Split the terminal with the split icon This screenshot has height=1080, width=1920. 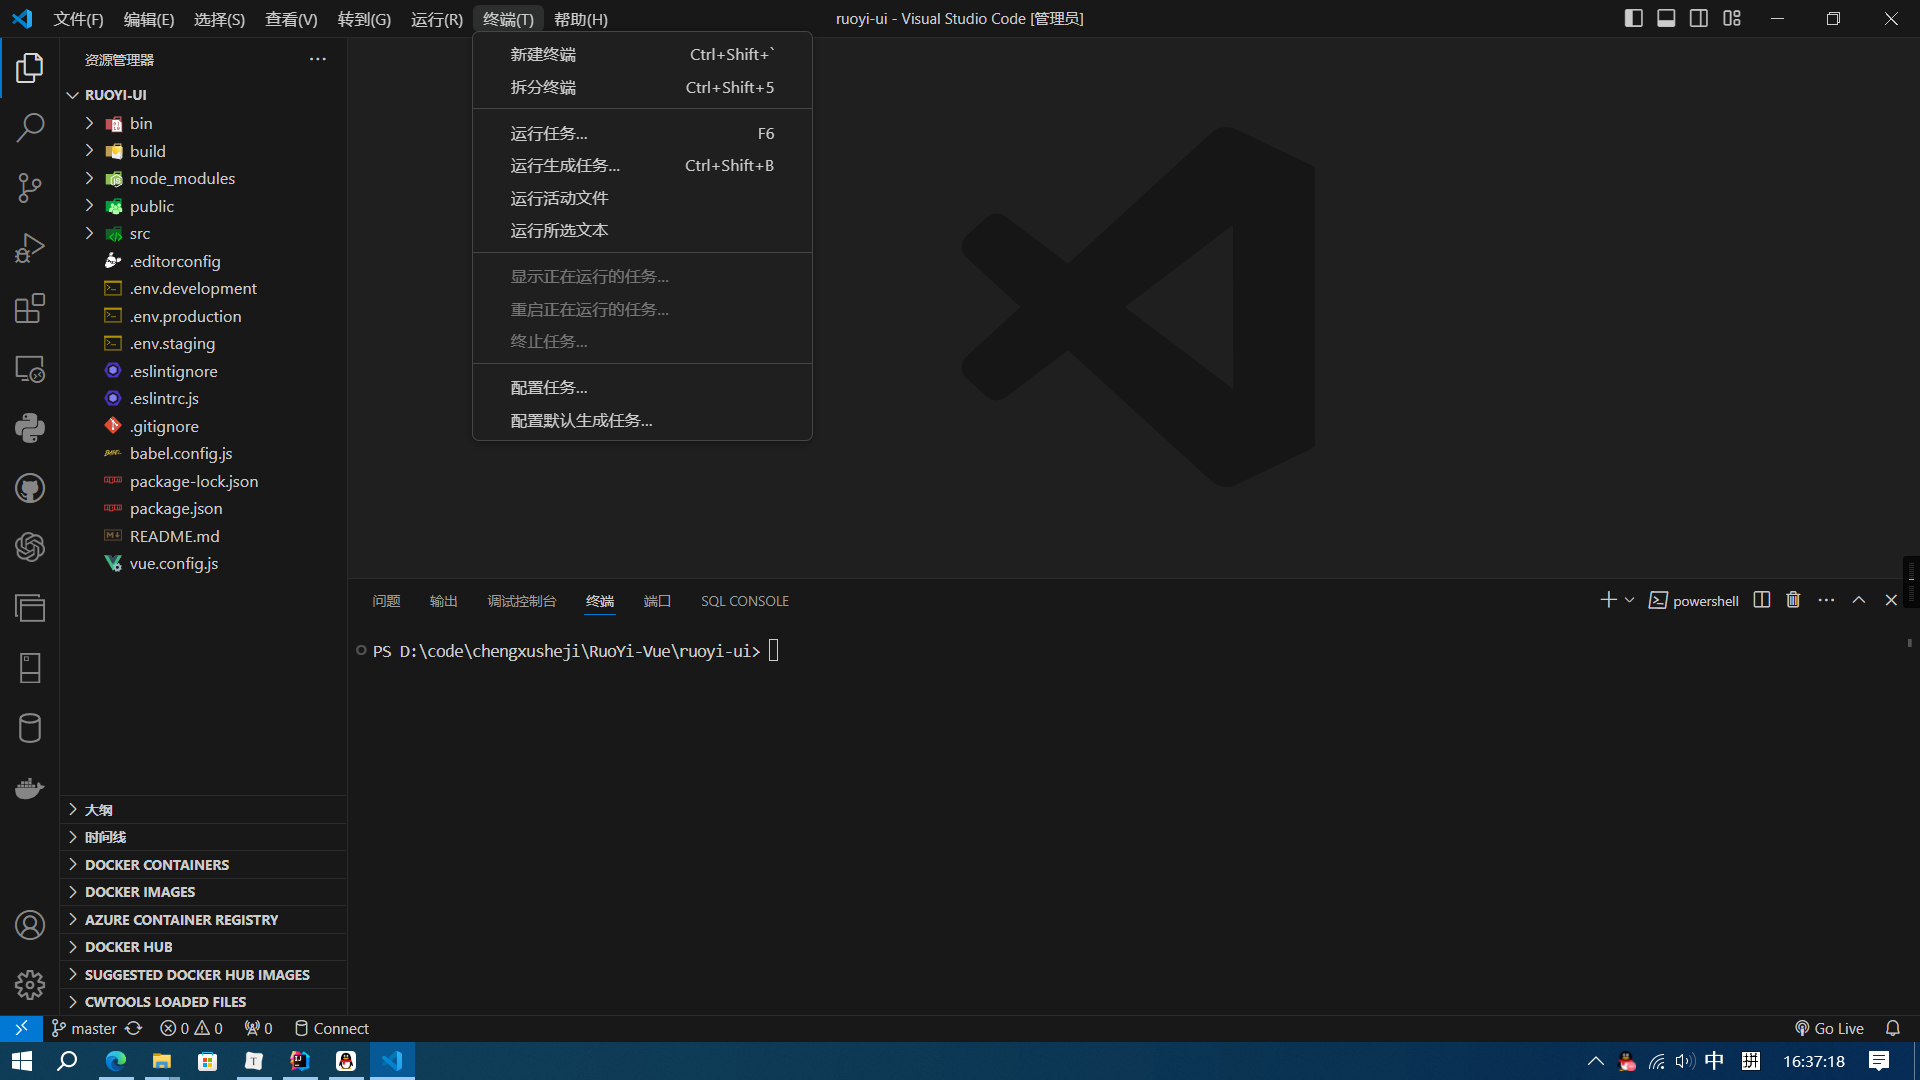point(1760,599)
